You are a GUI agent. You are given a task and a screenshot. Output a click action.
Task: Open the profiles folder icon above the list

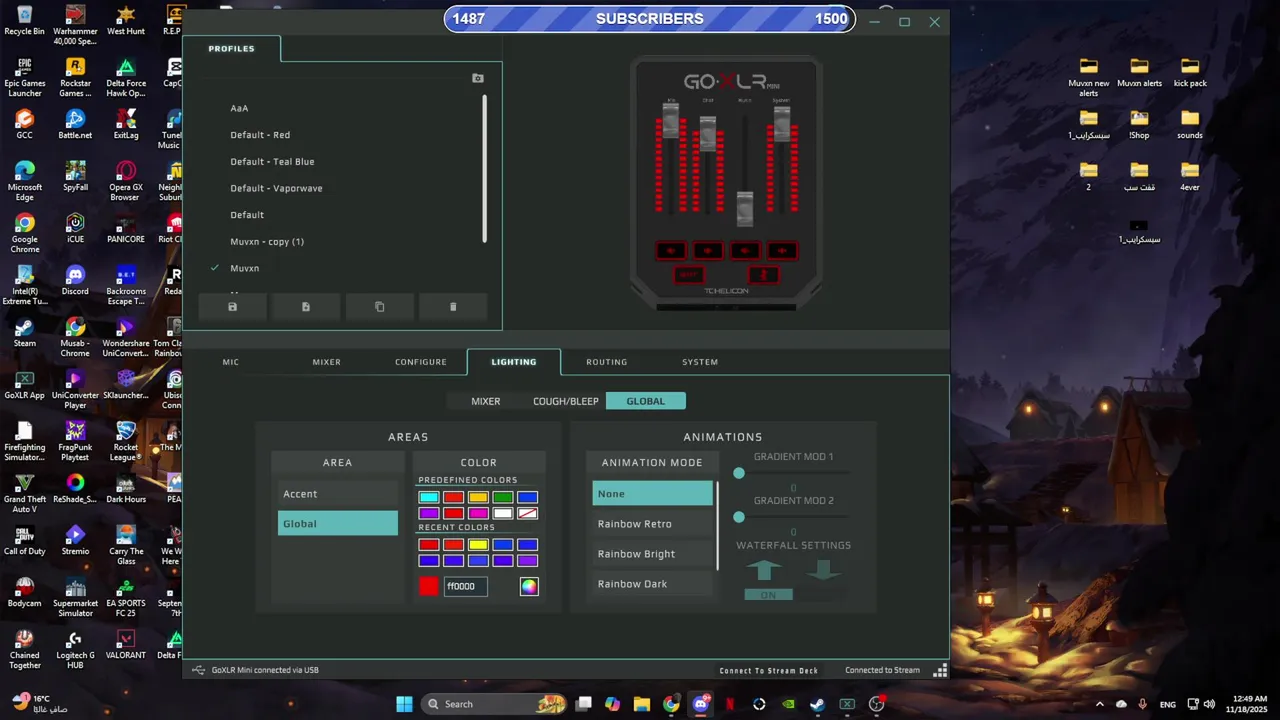(478, 78)
